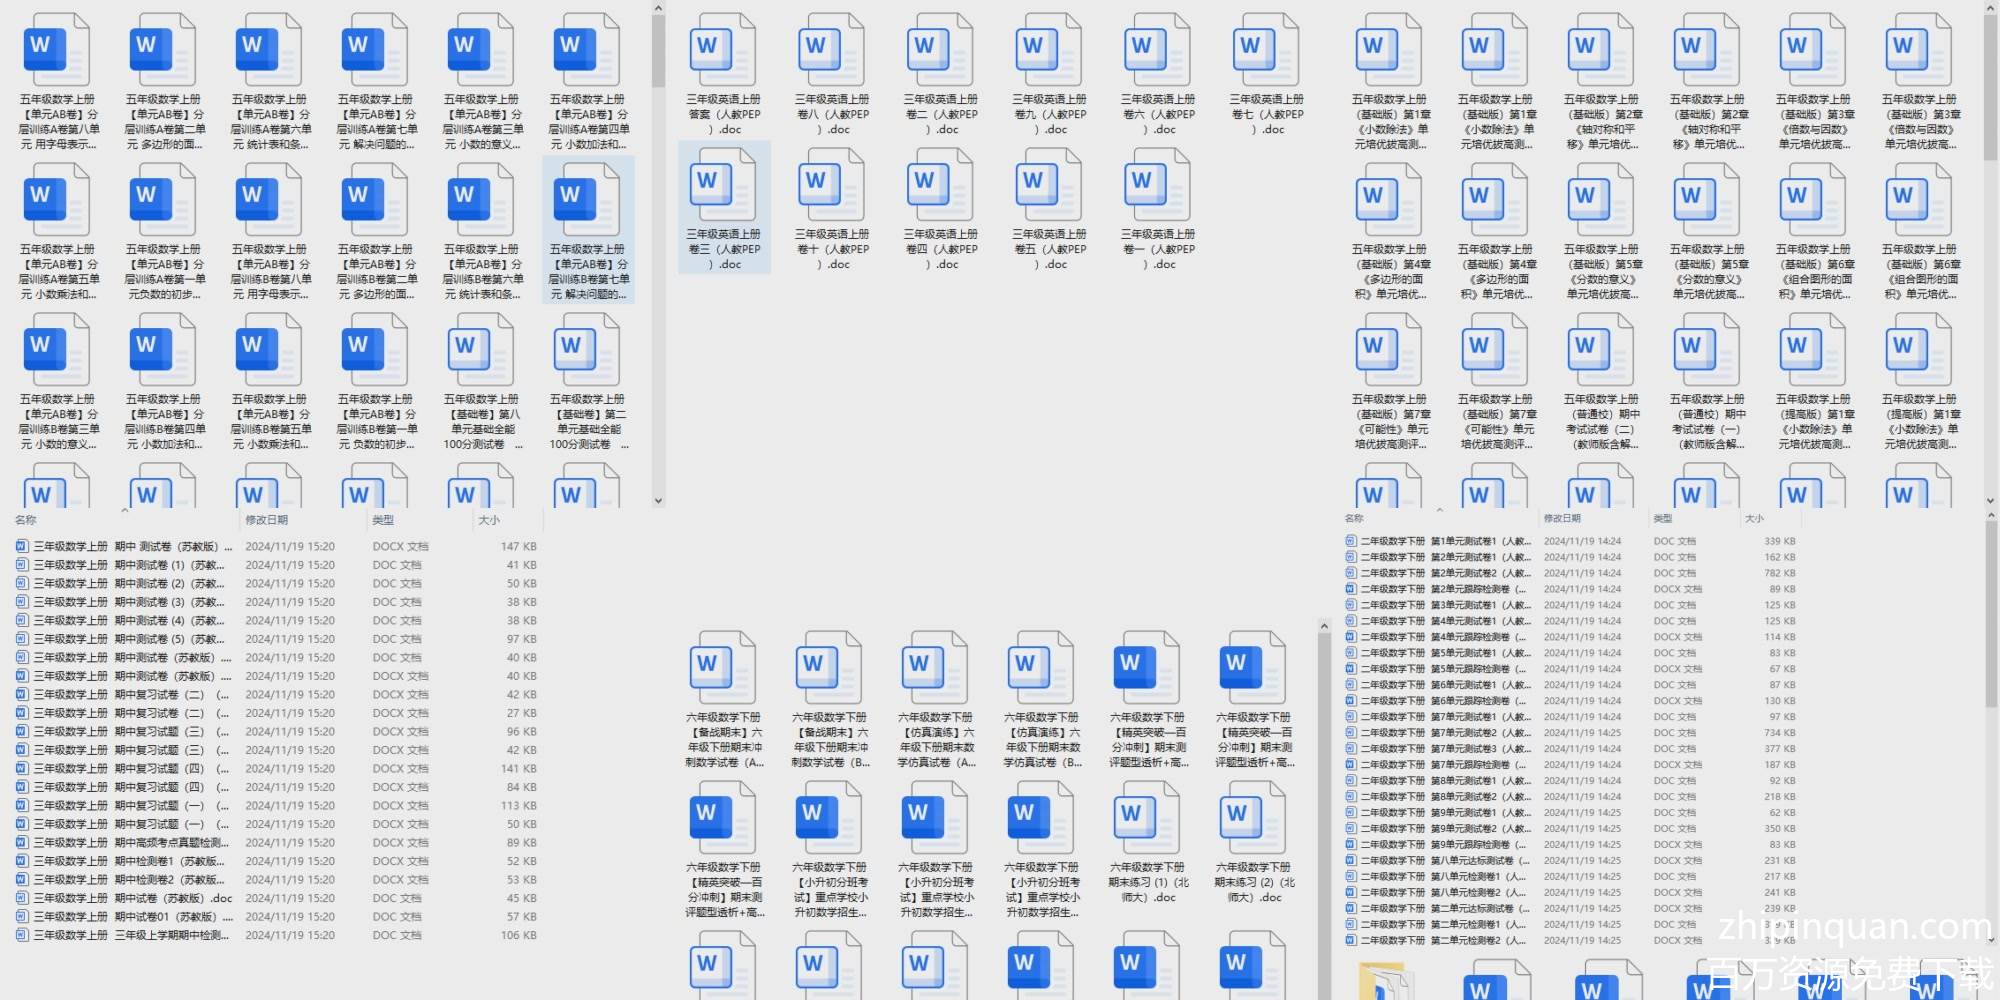Open 二年级数学下册 第1单元测试卷1 list entry
This screenshot has height=1000, width=2000.
point(1440,541)
